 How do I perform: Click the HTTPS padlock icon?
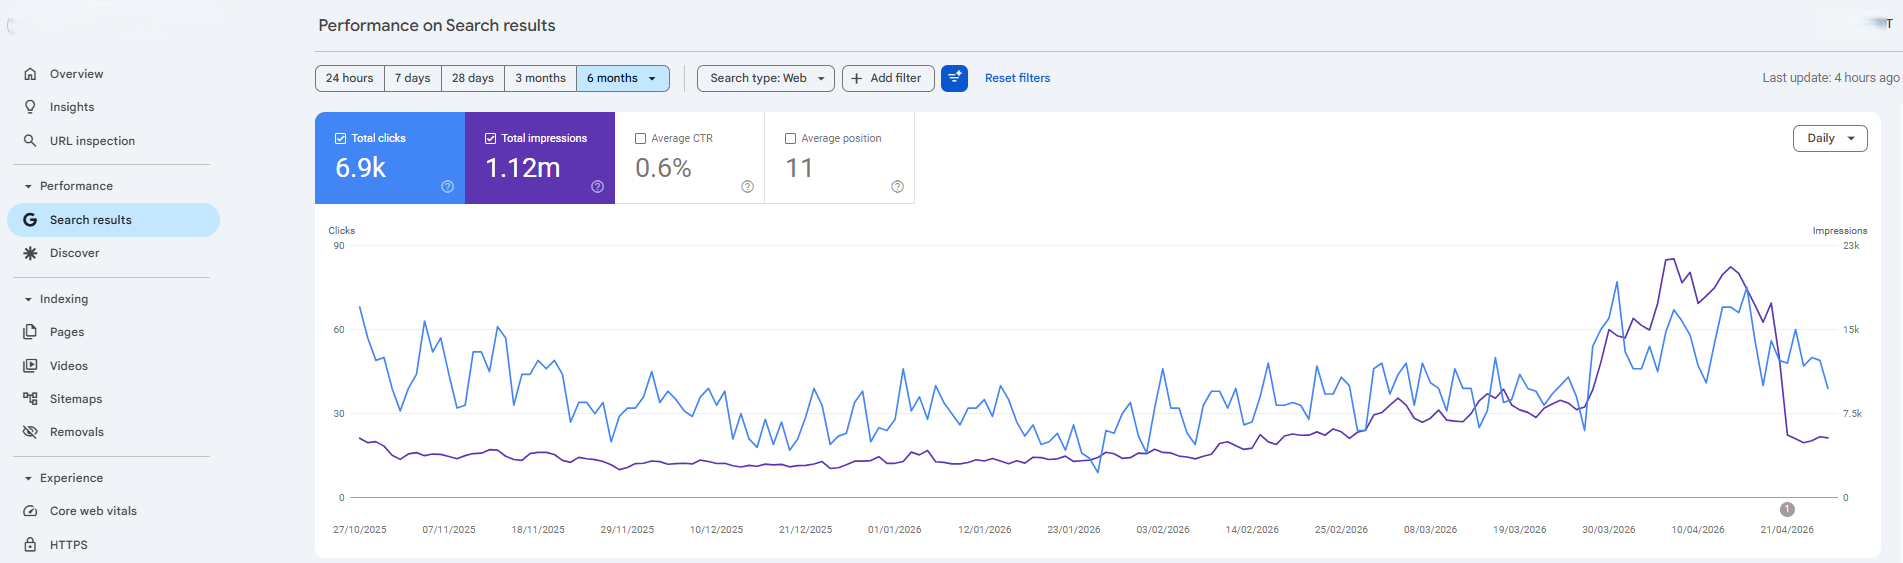pyautogui.click(x=30, y=545)
